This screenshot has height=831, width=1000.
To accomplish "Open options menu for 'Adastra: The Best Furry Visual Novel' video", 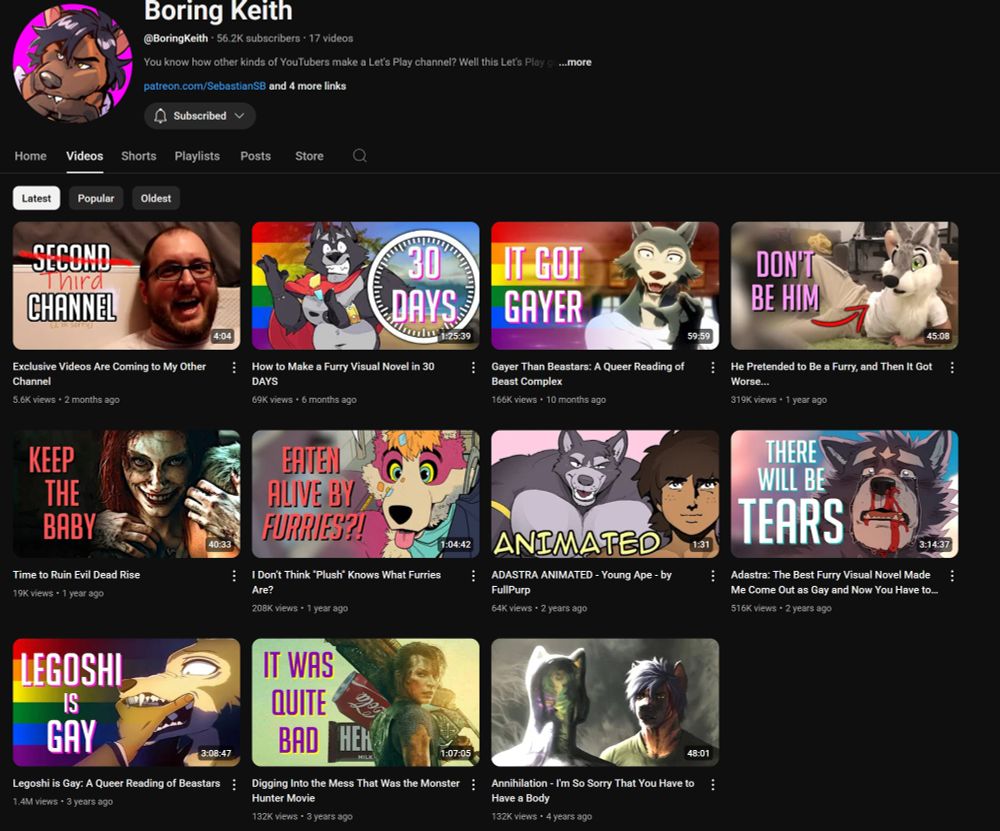I will click(x=952, y=576).
